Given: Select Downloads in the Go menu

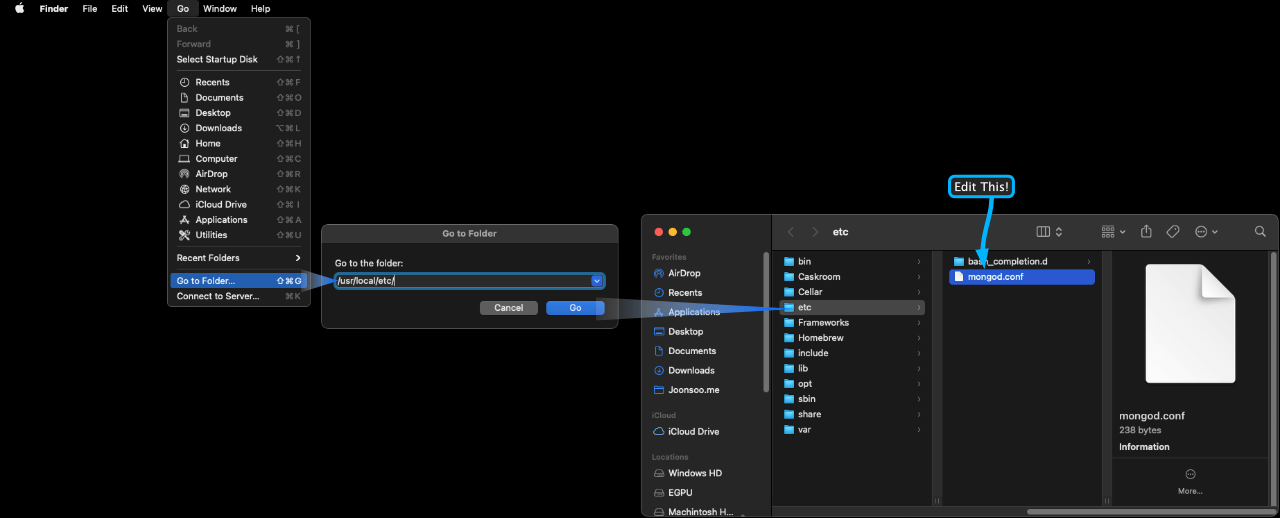Looking at the screenshot, I should click(x=239, y=128).
